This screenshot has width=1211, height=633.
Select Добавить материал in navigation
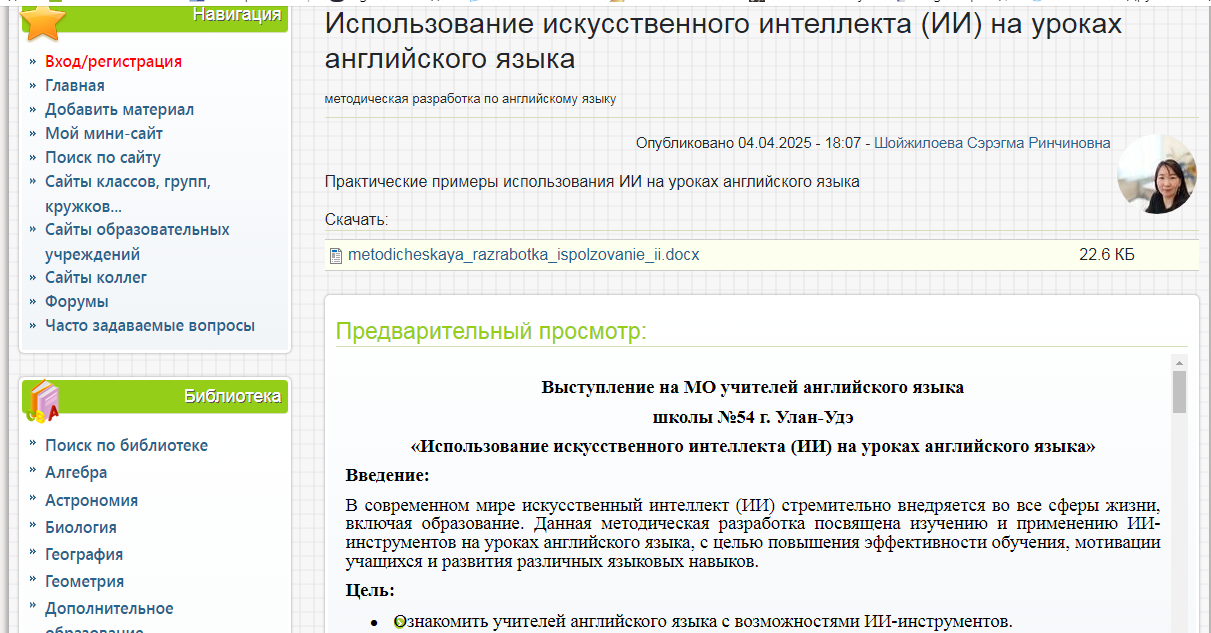tap(119, 109)
